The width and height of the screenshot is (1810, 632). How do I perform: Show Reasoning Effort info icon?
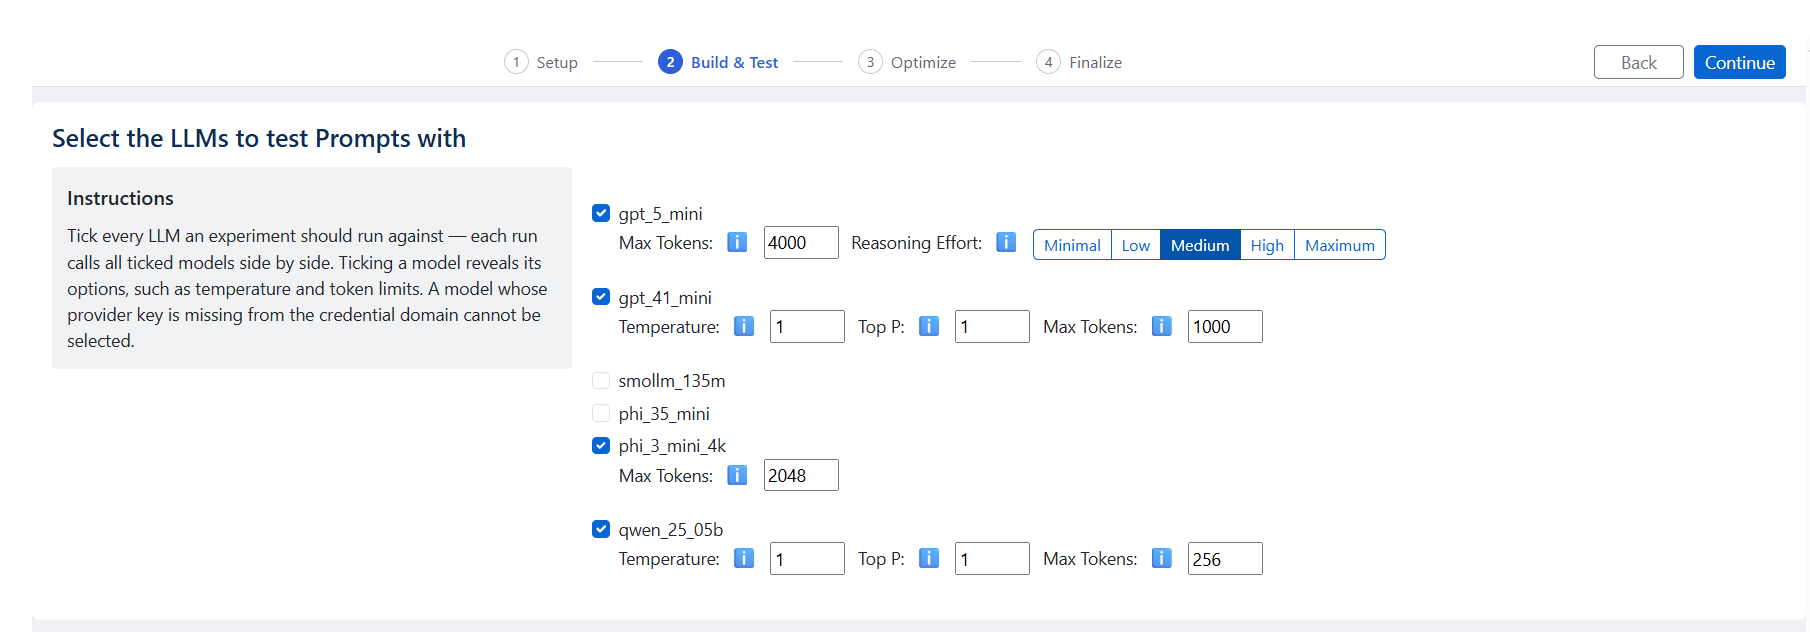[x=1006, y=242]
